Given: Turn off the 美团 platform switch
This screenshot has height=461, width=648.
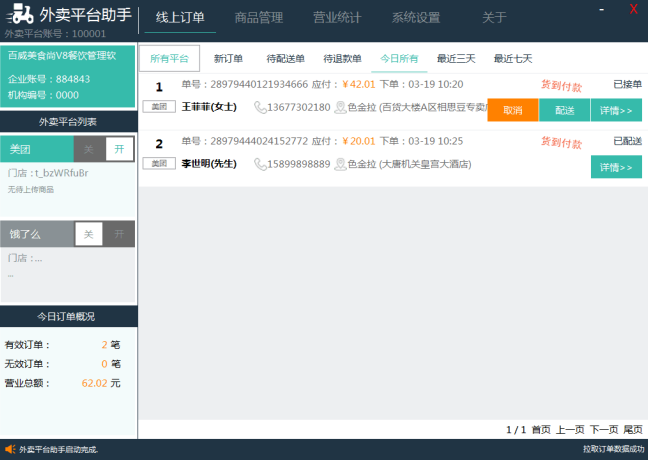Looking at the screenshot, I should (89, 149).
